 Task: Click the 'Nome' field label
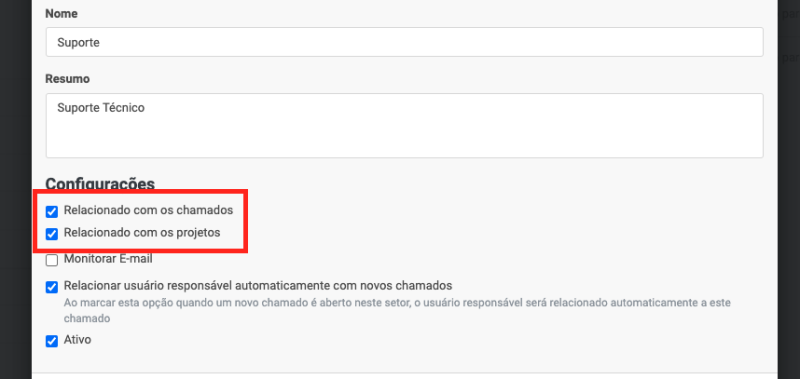coord(61,14)
